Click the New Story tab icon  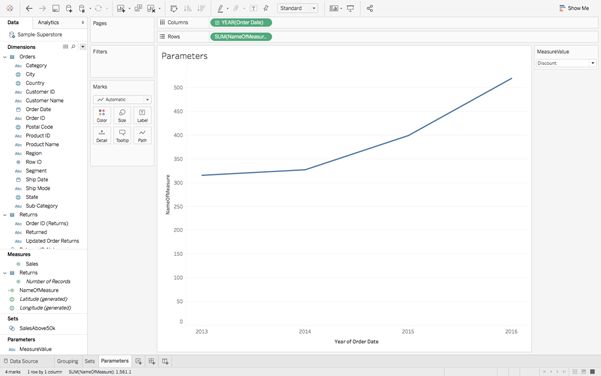coord(165,361)
